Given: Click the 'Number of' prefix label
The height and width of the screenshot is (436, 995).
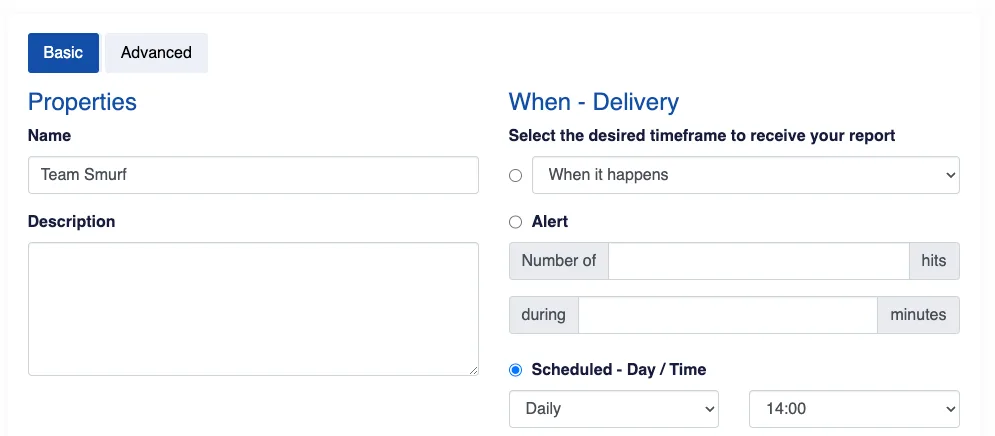Looking at the screenshot, I should click(x=559, y=261).
